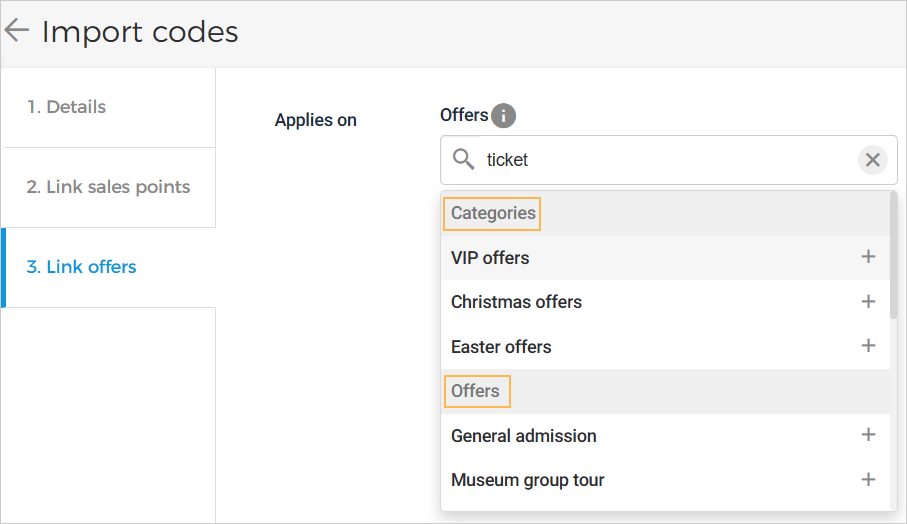Viewport: 907px width, 524px height.
Task: Add Museum group tour with the plus icon
Action: tap(868, 479)
